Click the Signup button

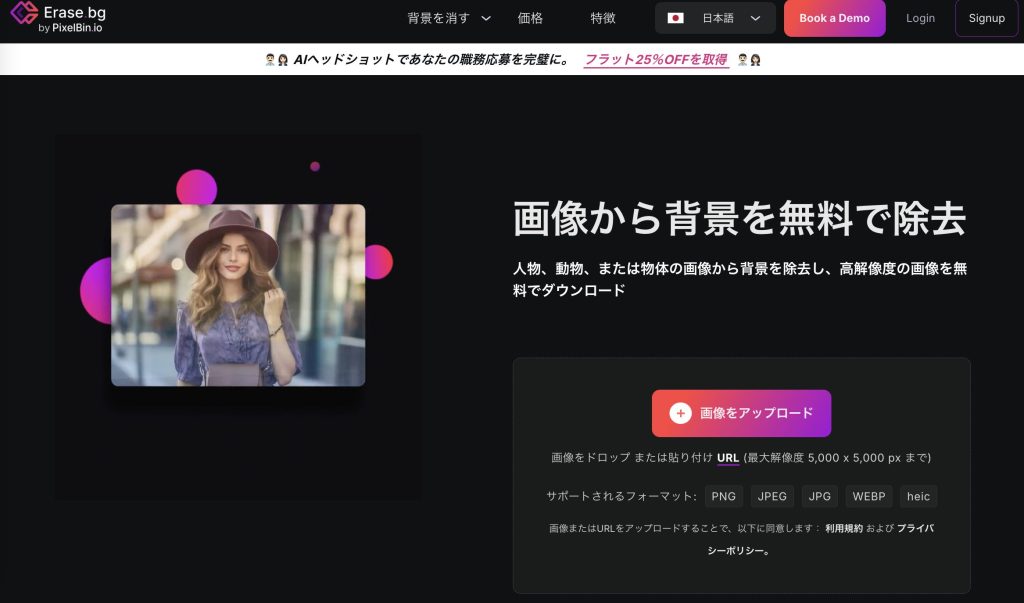tap(986, 18)
